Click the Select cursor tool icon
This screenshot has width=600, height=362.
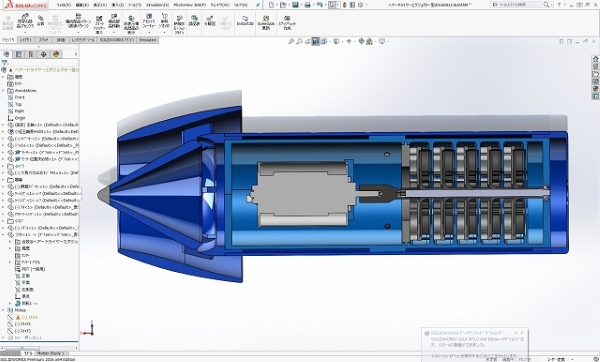coord(332,5)
